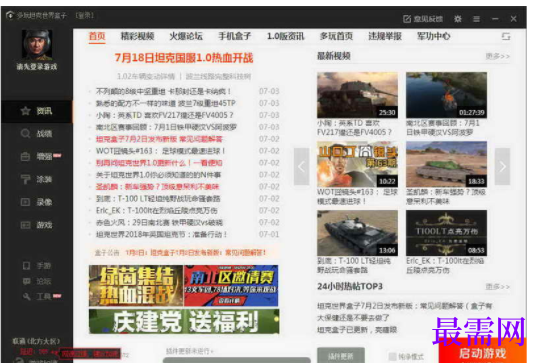Click the 庆建党 送福利 banner
This screenshot has width=544, height=363.
click(x=184, y=321)
